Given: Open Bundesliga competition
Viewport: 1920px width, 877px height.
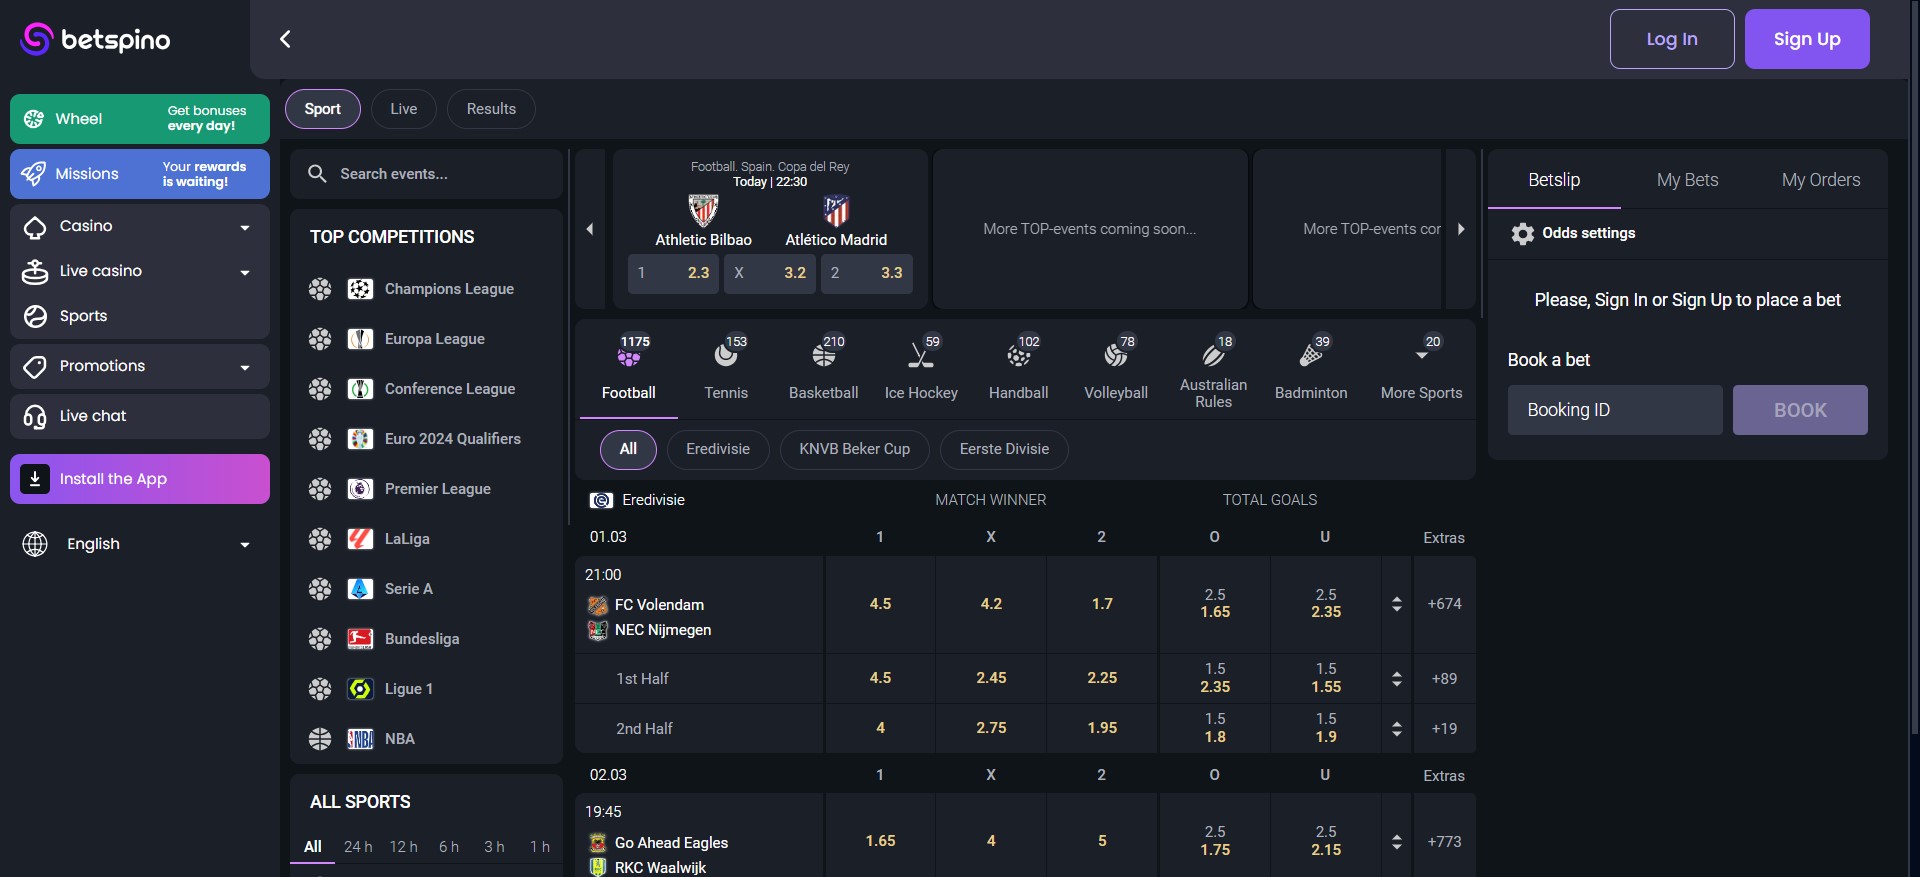Looking at the screenshot, I should pyautogui.click(x=427, y=639).
